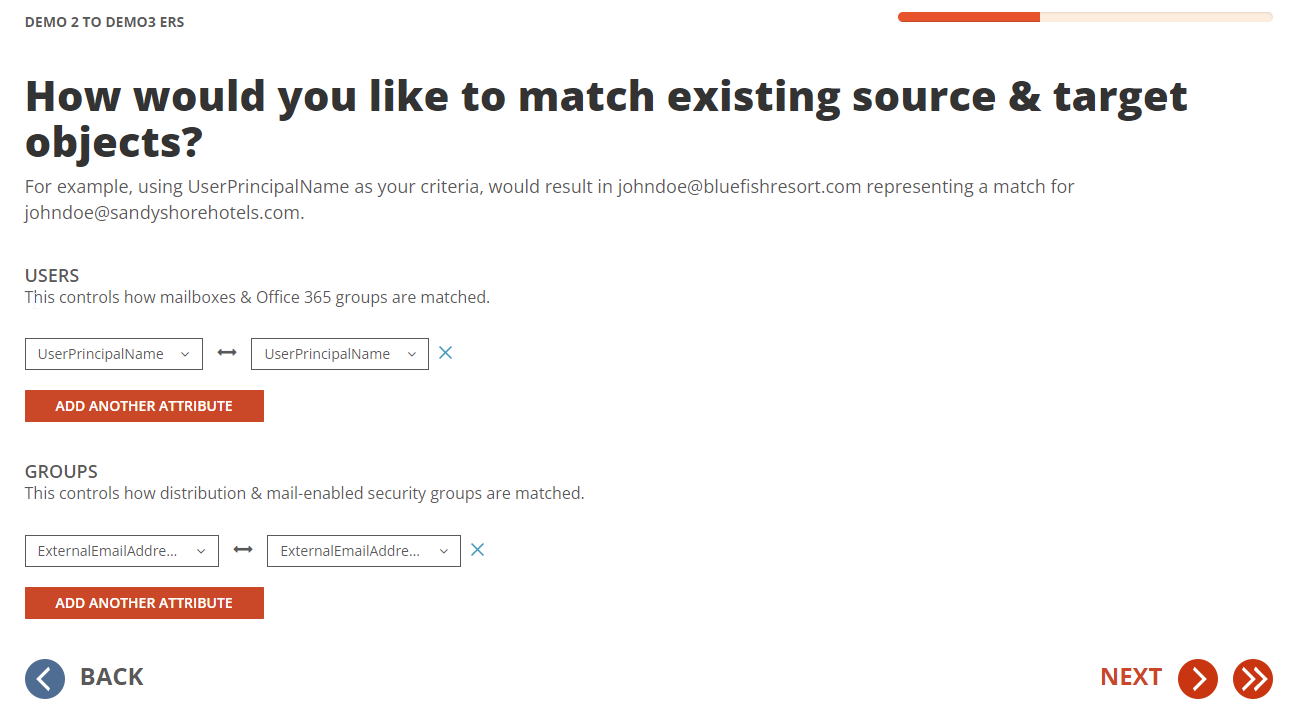This screenshot has height=714, width=1300.
Task: Click the wizard progress bar
Action: pos(1085,17)
